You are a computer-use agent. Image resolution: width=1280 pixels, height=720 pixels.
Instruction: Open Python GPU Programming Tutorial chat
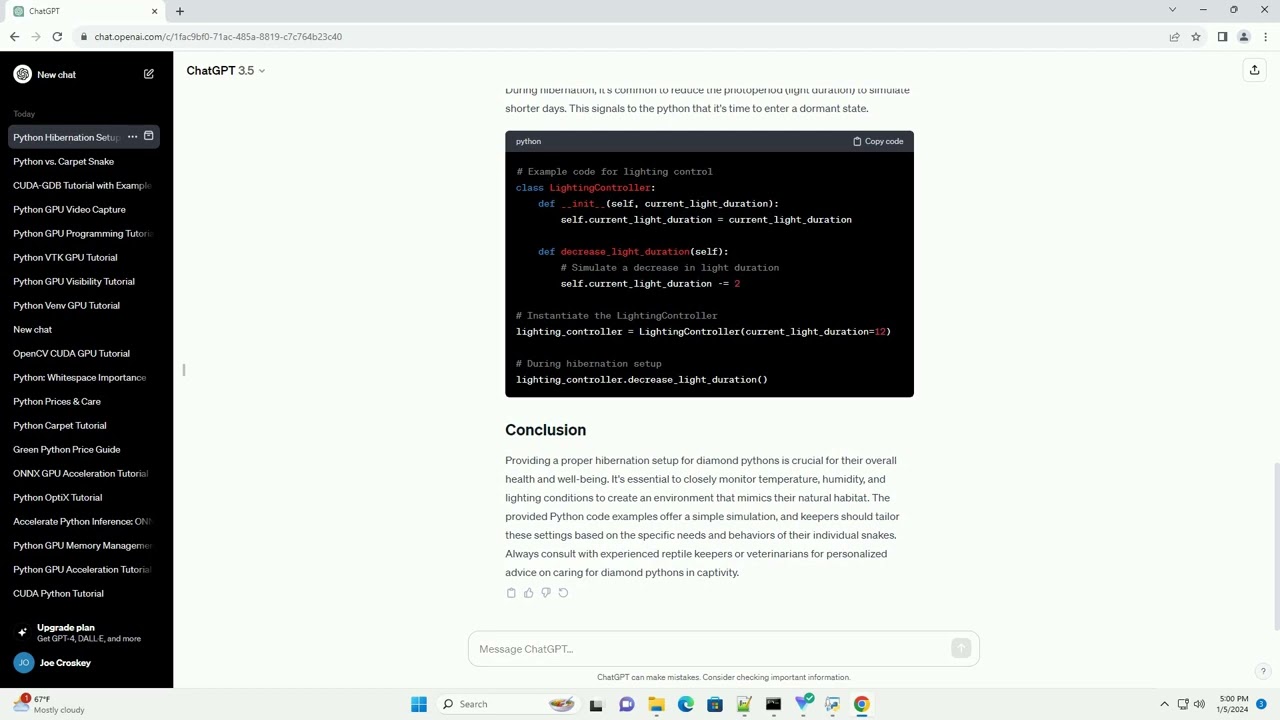coord(84,233)
